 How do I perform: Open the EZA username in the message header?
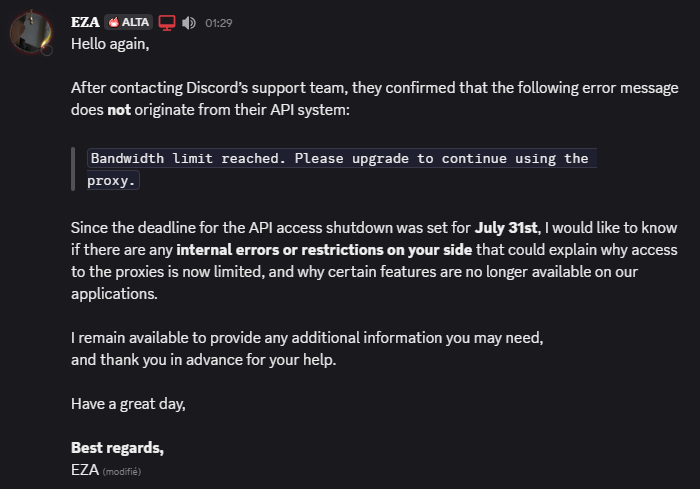pos(85,22)
